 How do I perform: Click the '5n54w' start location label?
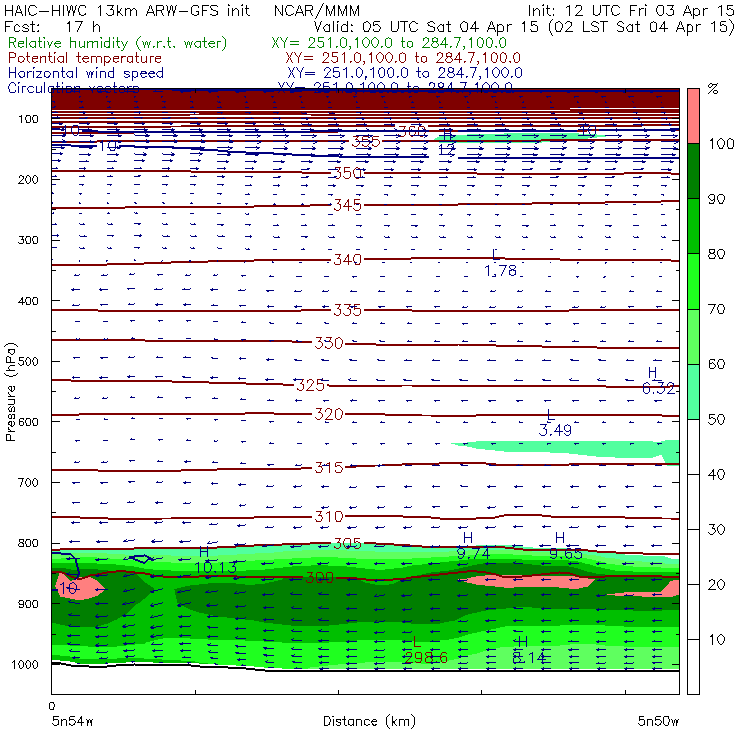point(72,721)
